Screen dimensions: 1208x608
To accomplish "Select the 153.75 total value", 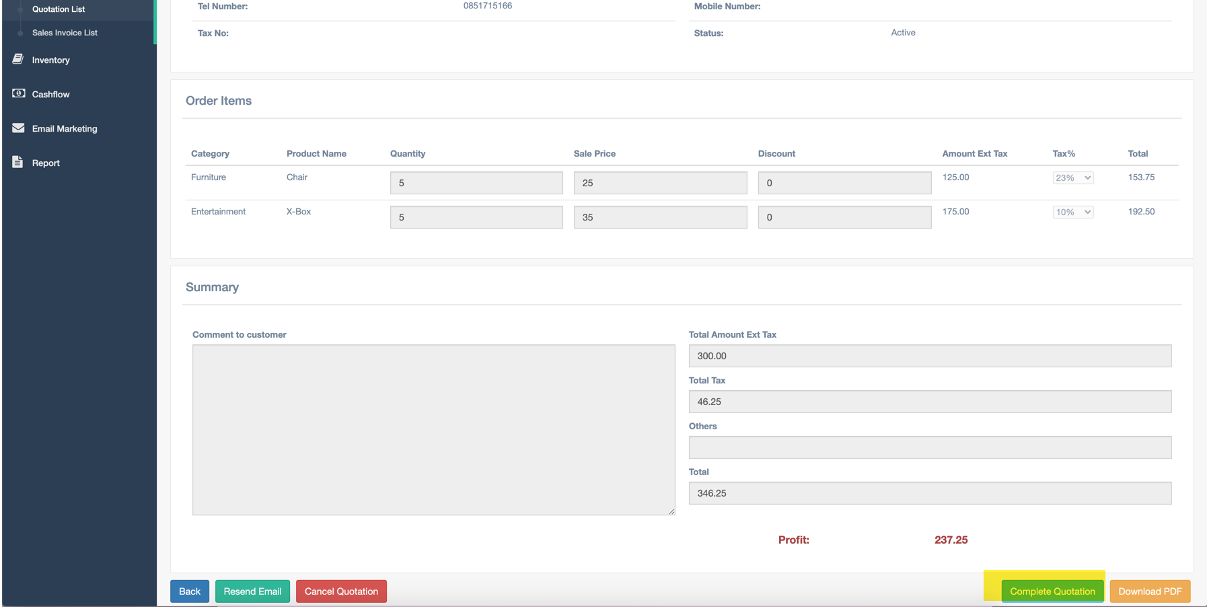I will click(x=1141, y=177).
